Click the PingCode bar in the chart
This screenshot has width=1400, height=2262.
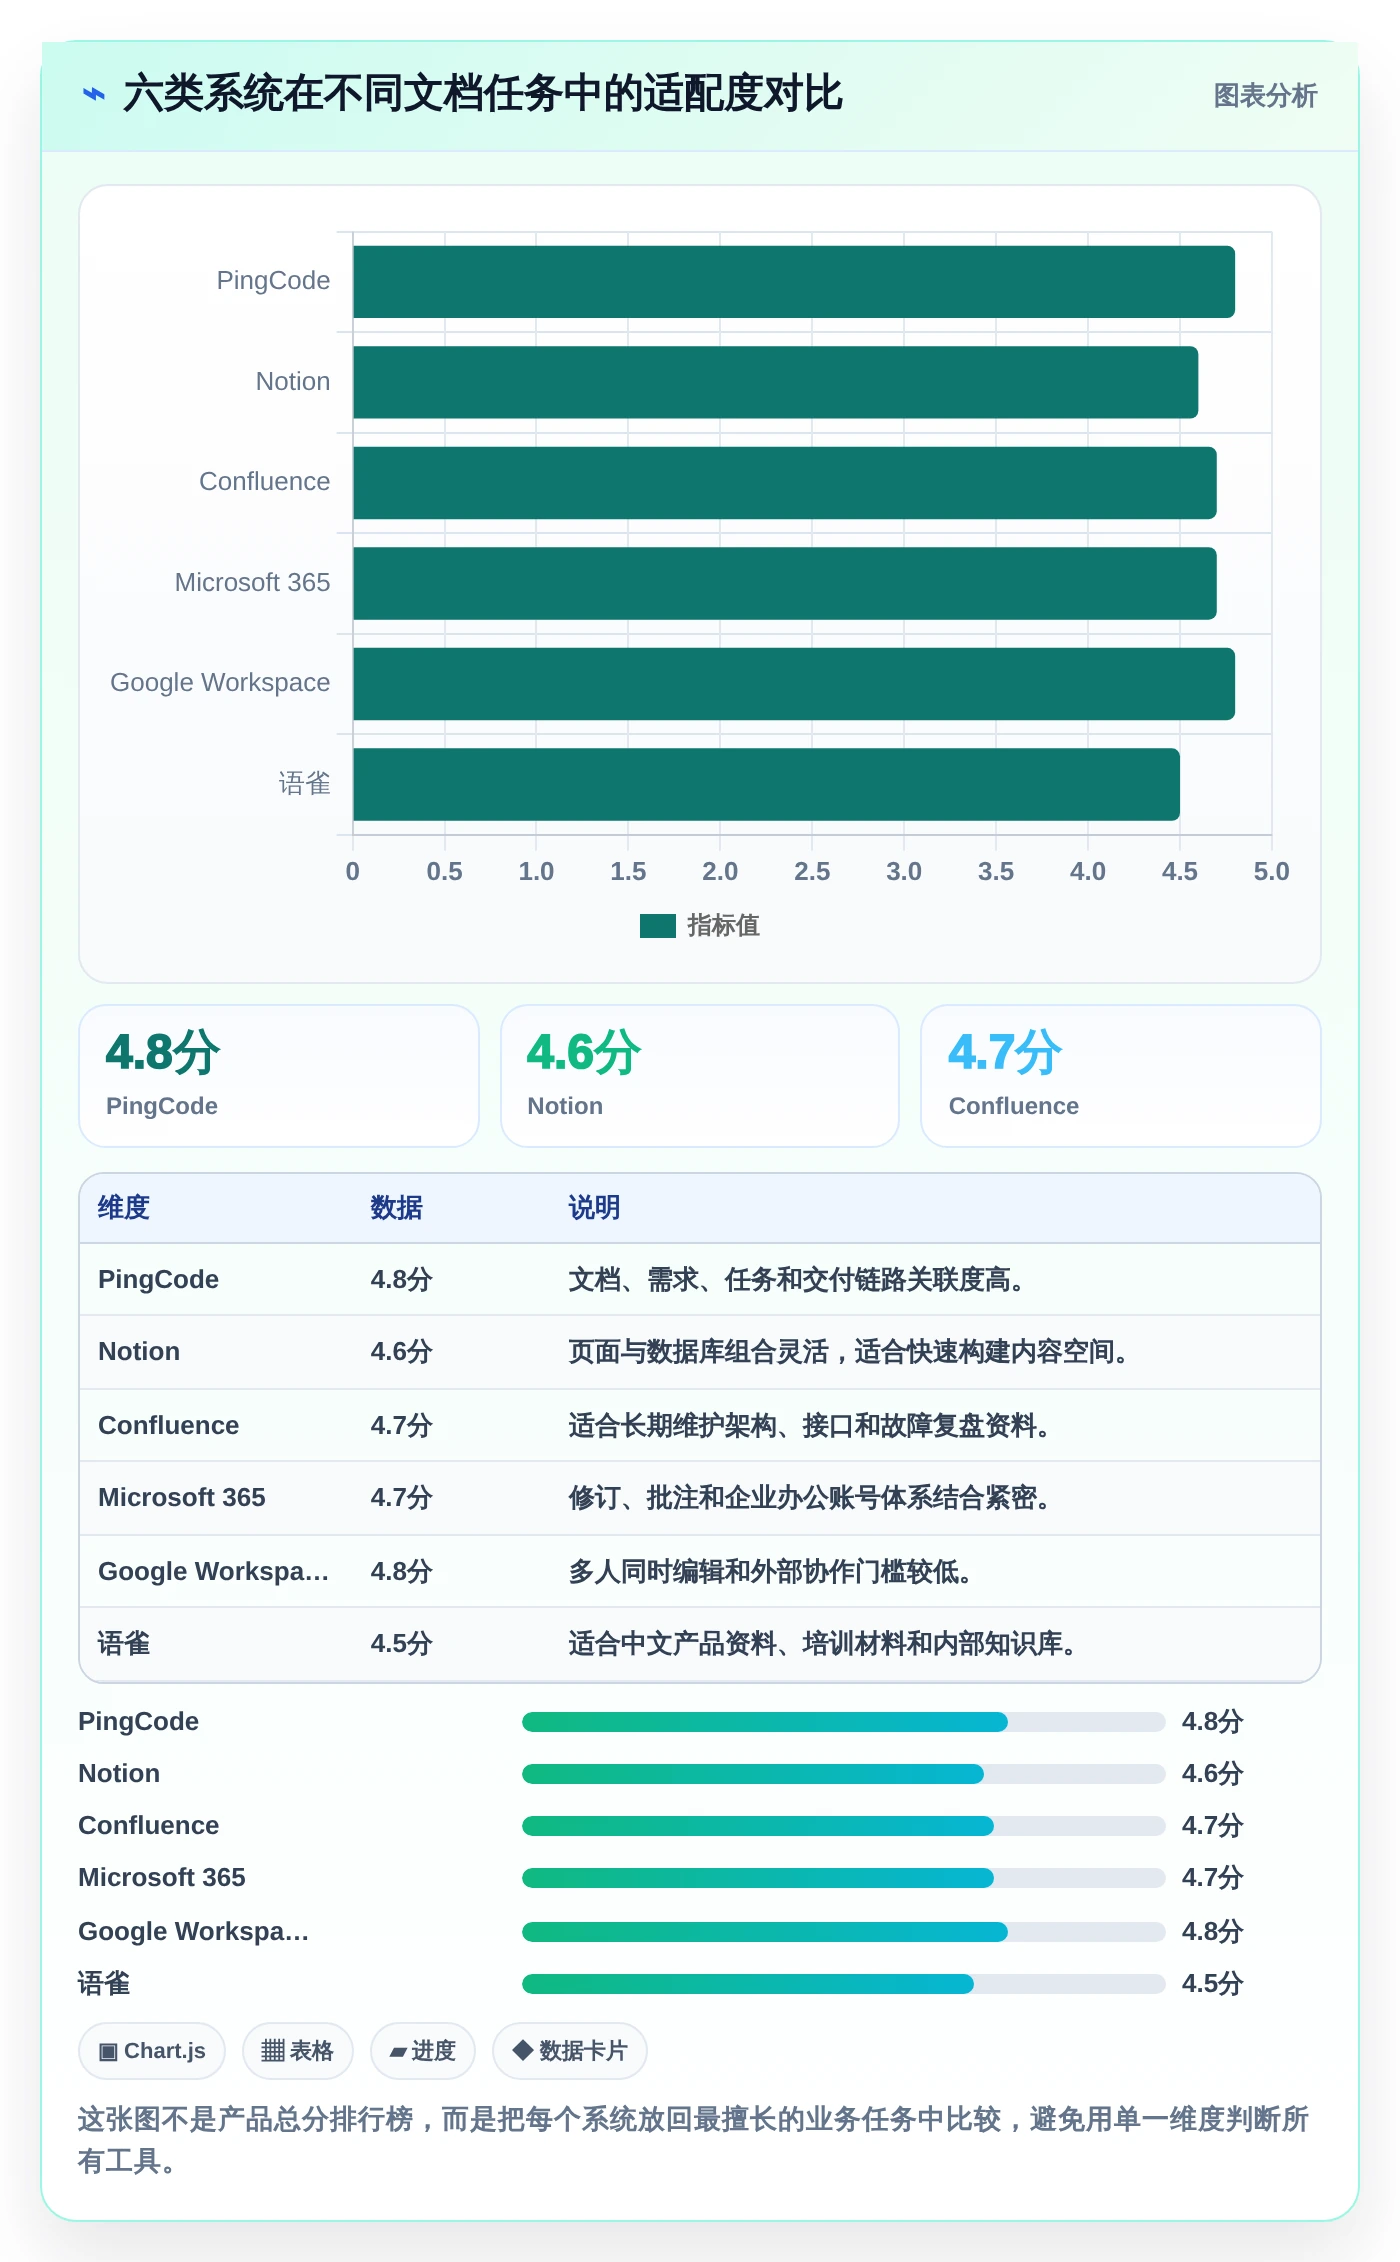pyautogui.click(x=794, y=282)
